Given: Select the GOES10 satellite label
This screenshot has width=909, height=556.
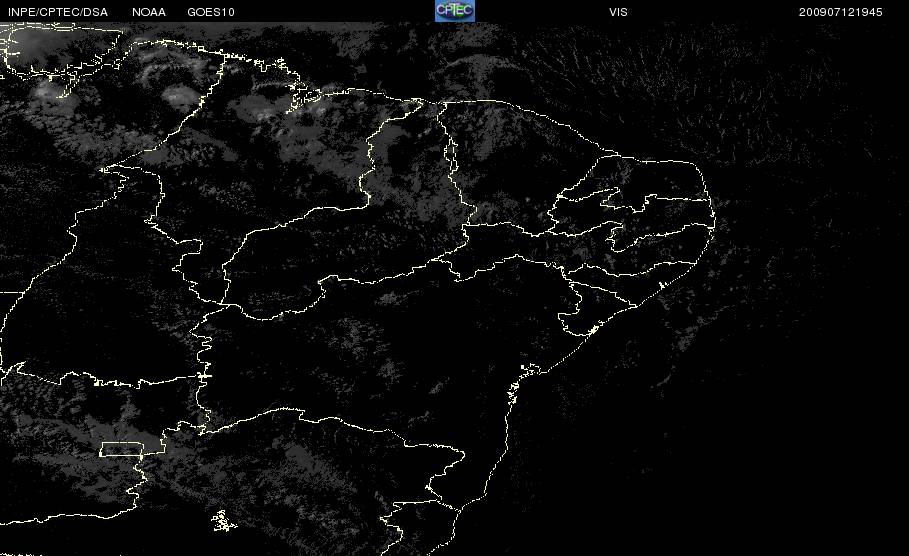Looking at the screenshot, I should tap(211, 12).
